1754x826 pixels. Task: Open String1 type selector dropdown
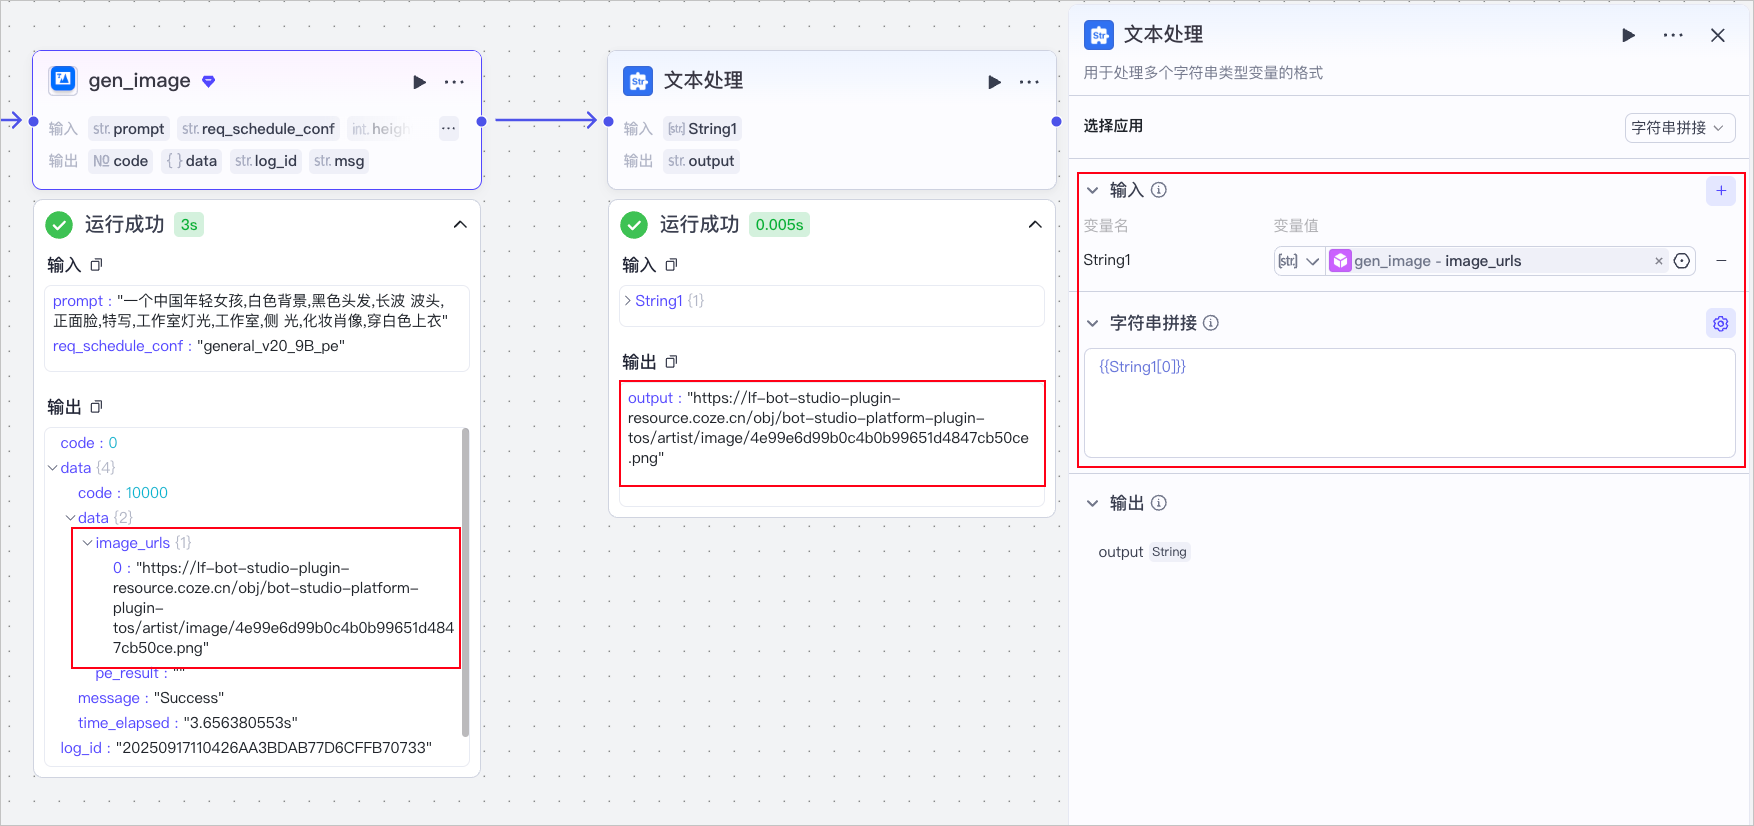pyautogui.click(x=1299, y=261)
